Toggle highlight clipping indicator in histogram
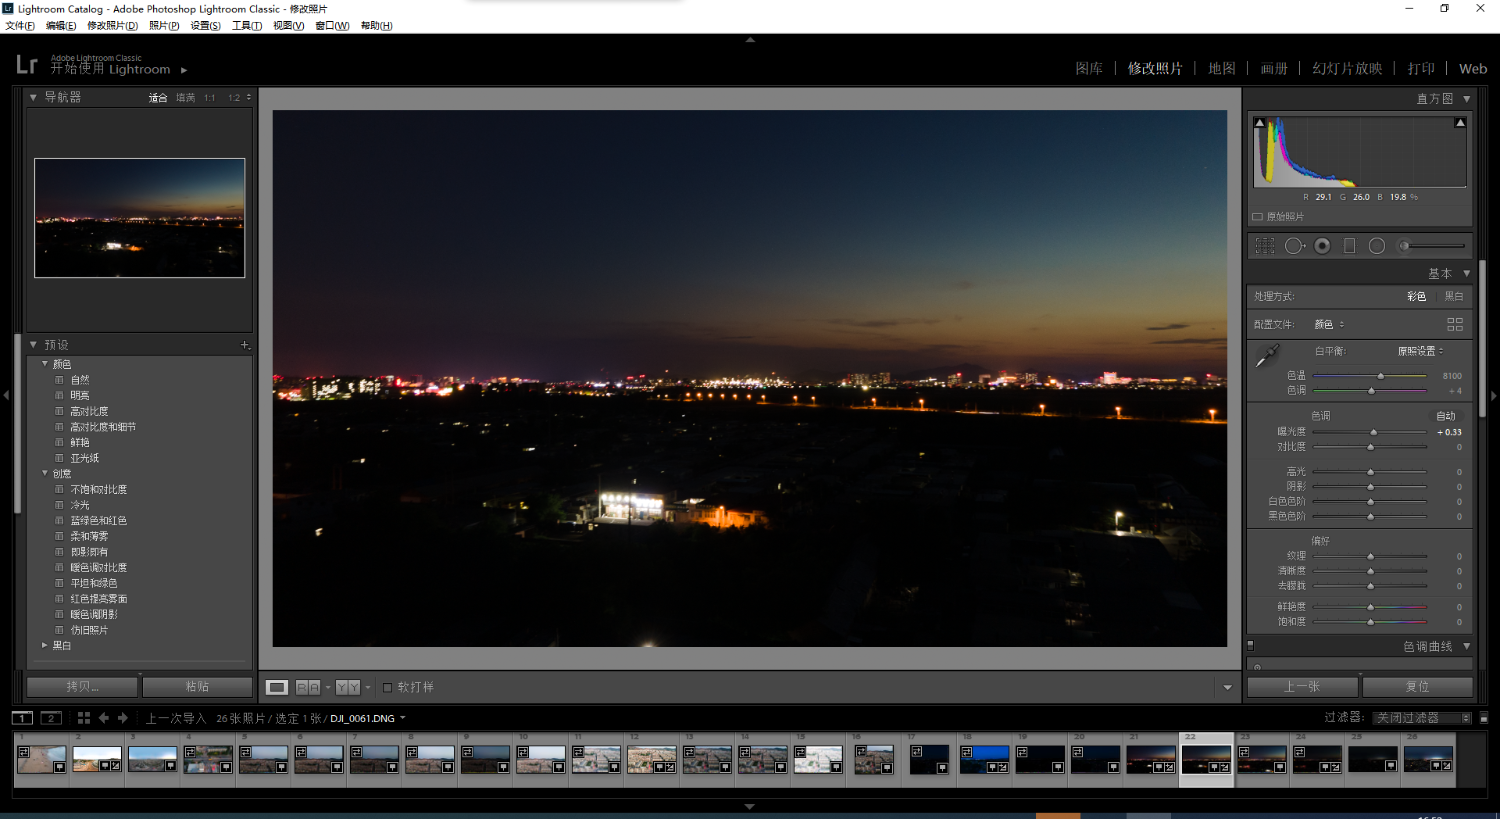The width and height of the screenshot is (1500, 819). [1460, 123]
